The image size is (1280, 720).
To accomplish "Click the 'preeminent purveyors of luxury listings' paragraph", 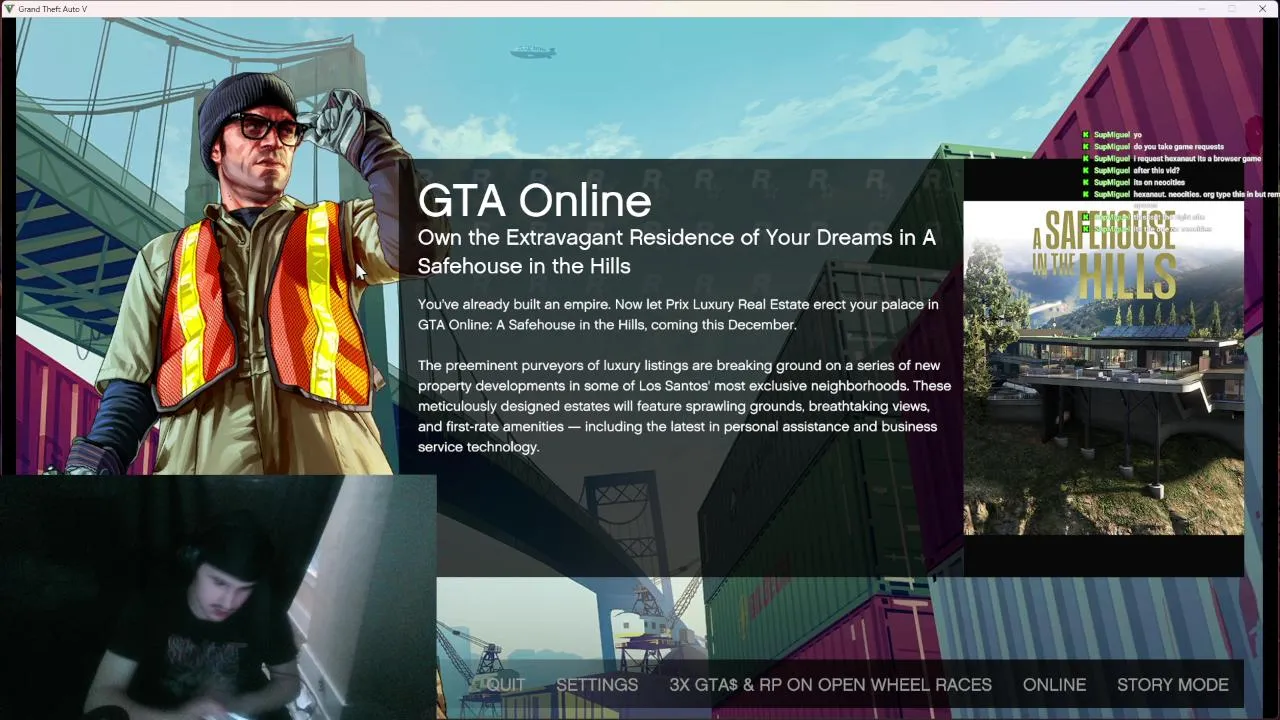I will point(684,406).
